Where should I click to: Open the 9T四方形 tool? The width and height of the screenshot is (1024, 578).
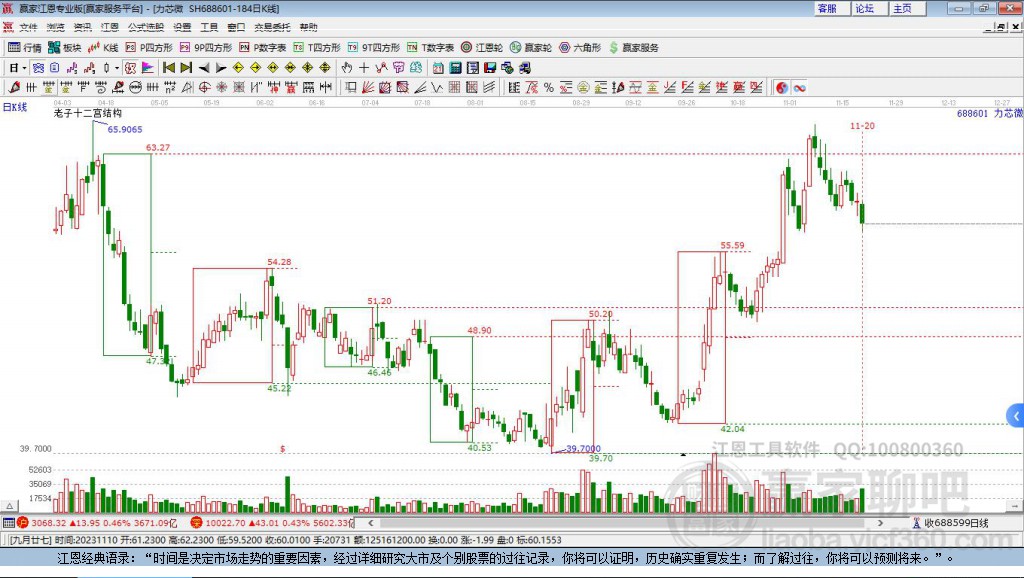(x=374, y=48)
